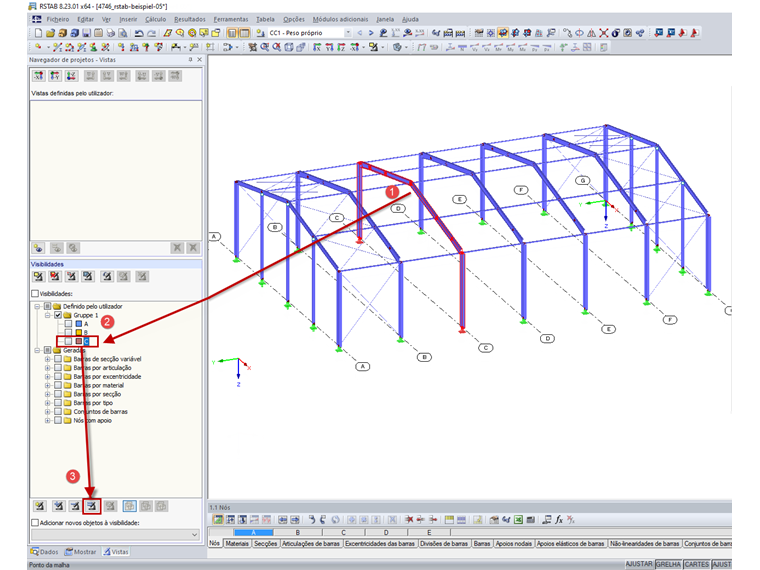Collapse the Geradas node
This screenshot has width=760, height=570.
tap(37, 350)
